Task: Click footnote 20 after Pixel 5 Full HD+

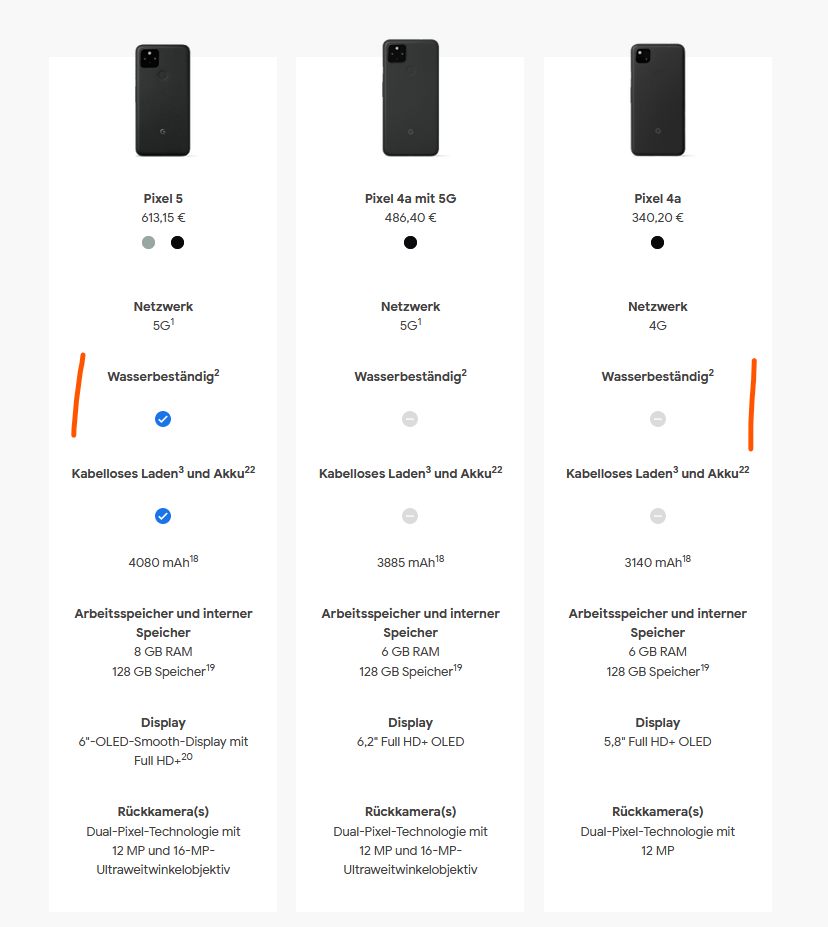Action: pyautogui.click(x=187, y=757)
